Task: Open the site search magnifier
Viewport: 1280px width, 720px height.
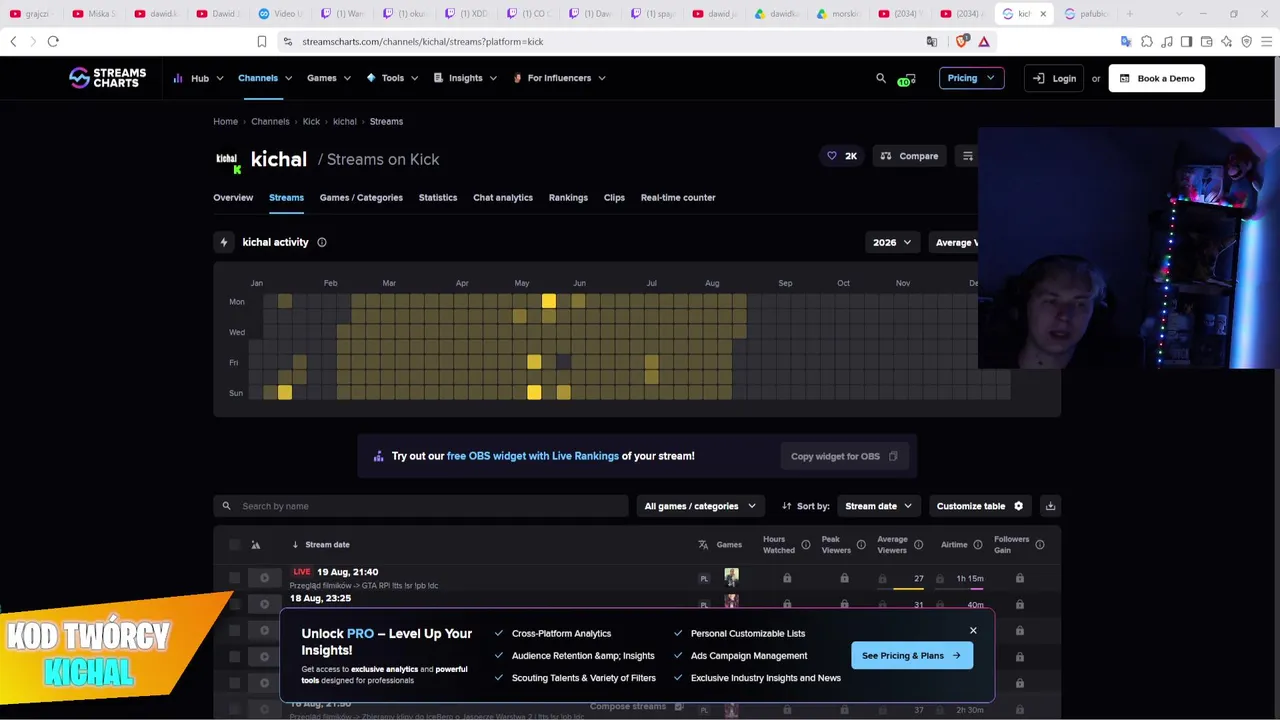Action: (x=881, y=78)
